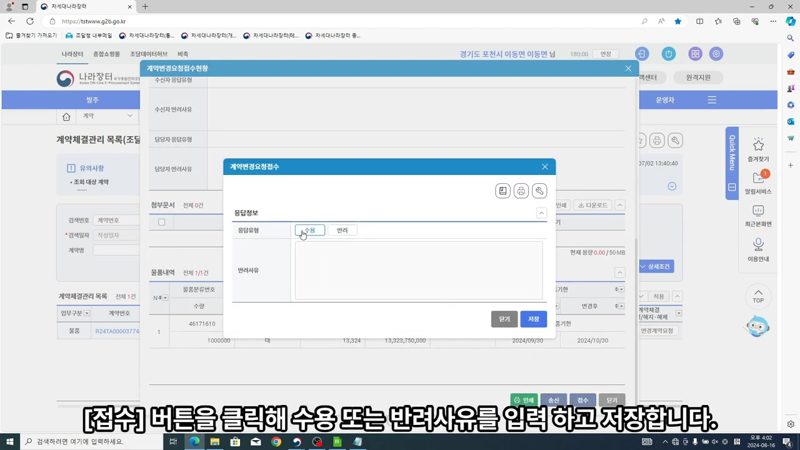Click the wrench icon in 계약변경요청접수 dialog
Viewport: 800px width, 450px height.
tap(539, 191)
